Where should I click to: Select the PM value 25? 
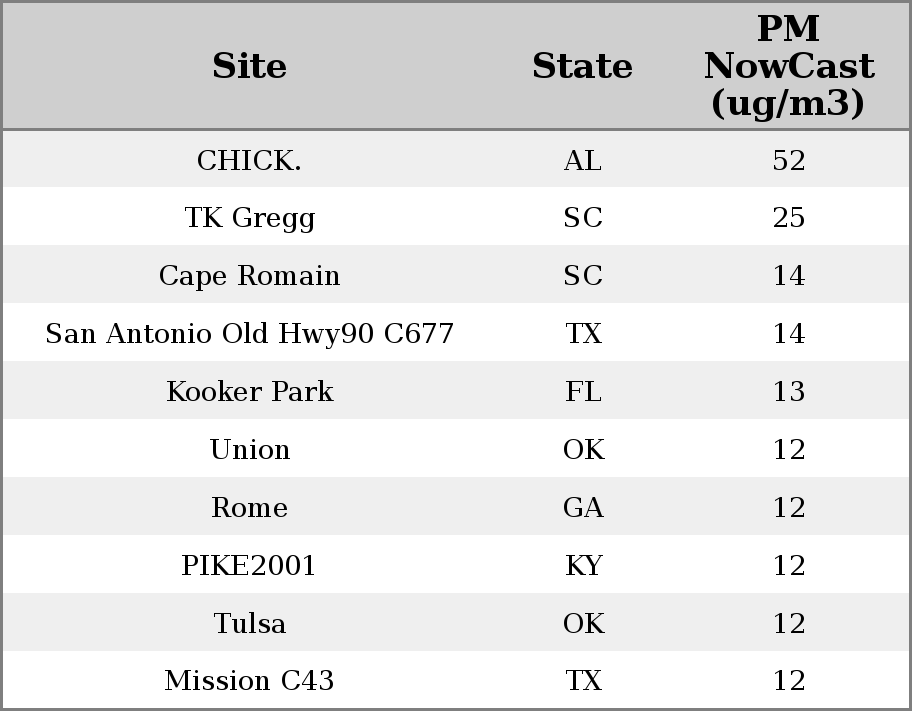click(788, 218)
